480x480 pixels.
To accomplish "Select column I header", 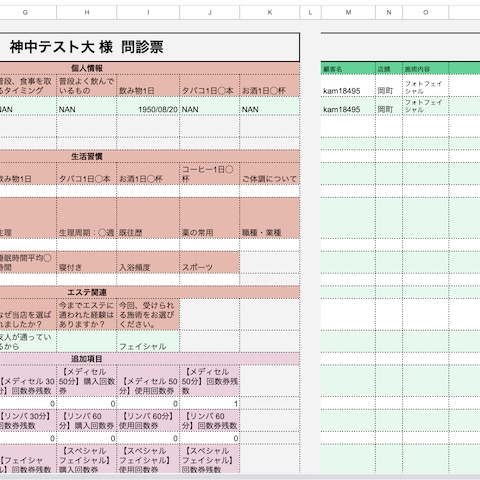I will [x=148, y=12].
